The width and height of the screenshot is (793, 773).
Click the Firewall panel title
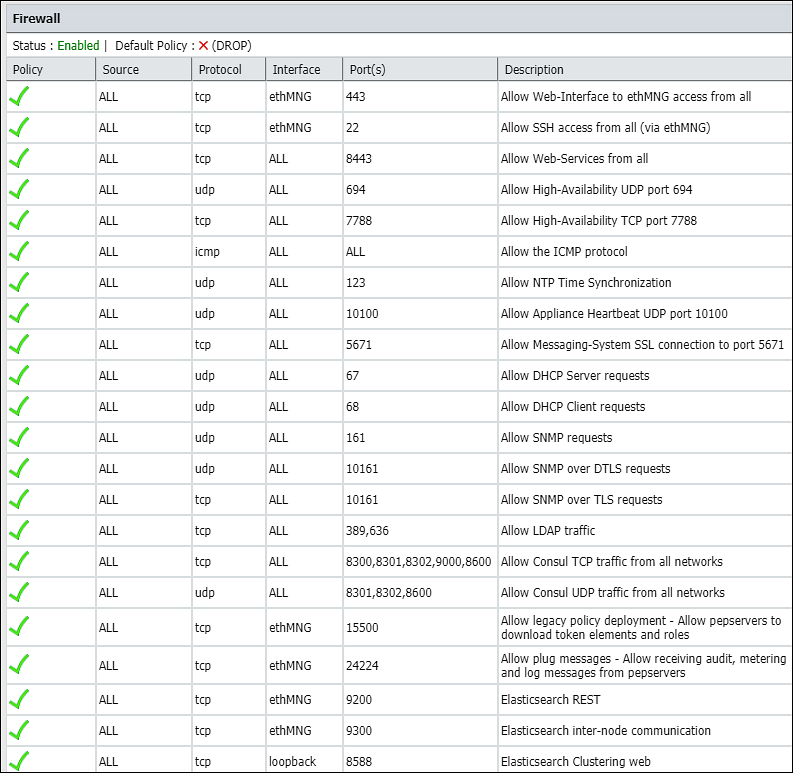point(36,19)
